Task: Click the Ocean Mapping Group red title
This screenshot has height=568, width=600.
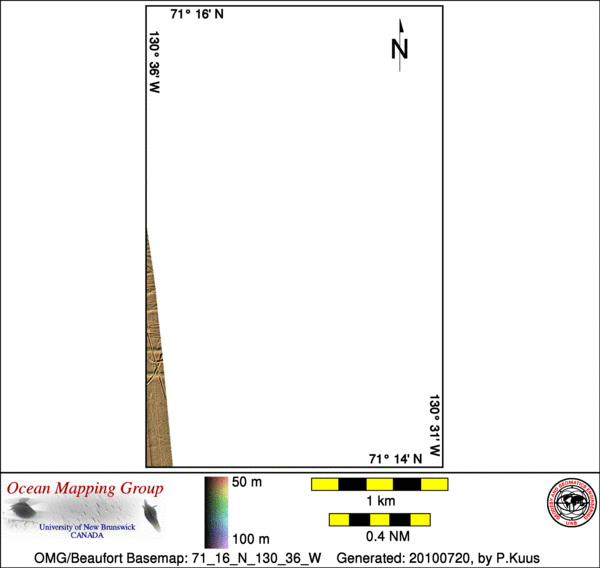Action: pos(85,489)
